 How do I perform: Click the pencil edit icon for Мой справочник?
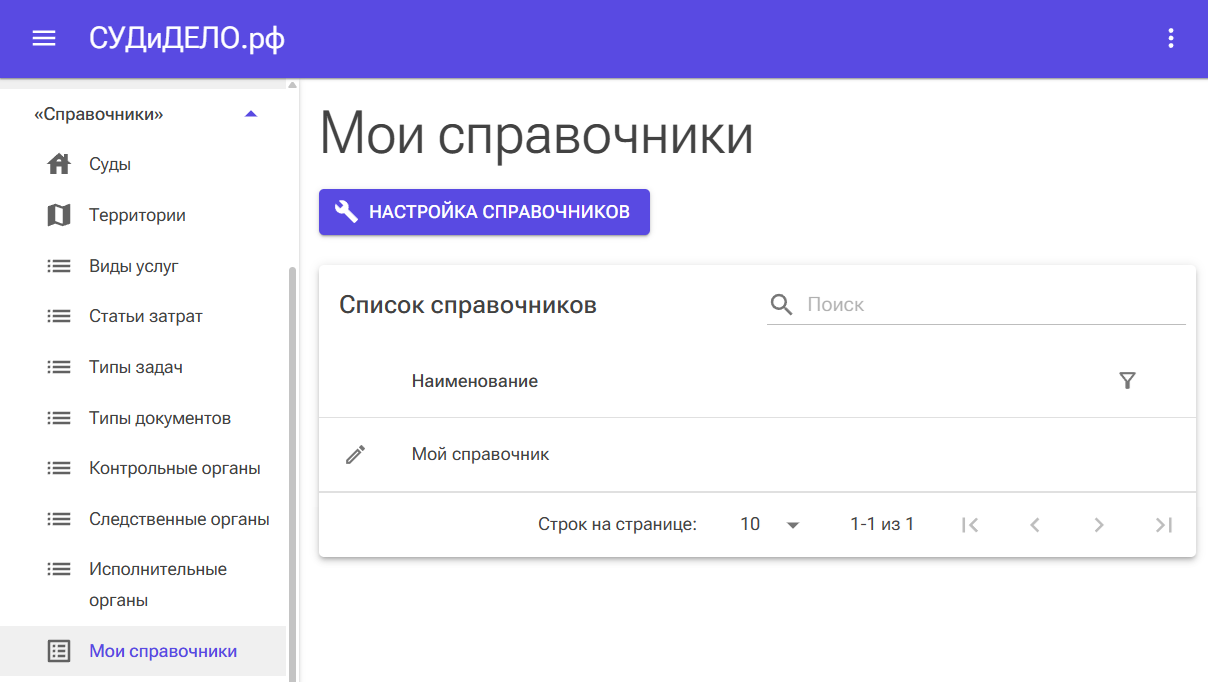coord(355,454)
